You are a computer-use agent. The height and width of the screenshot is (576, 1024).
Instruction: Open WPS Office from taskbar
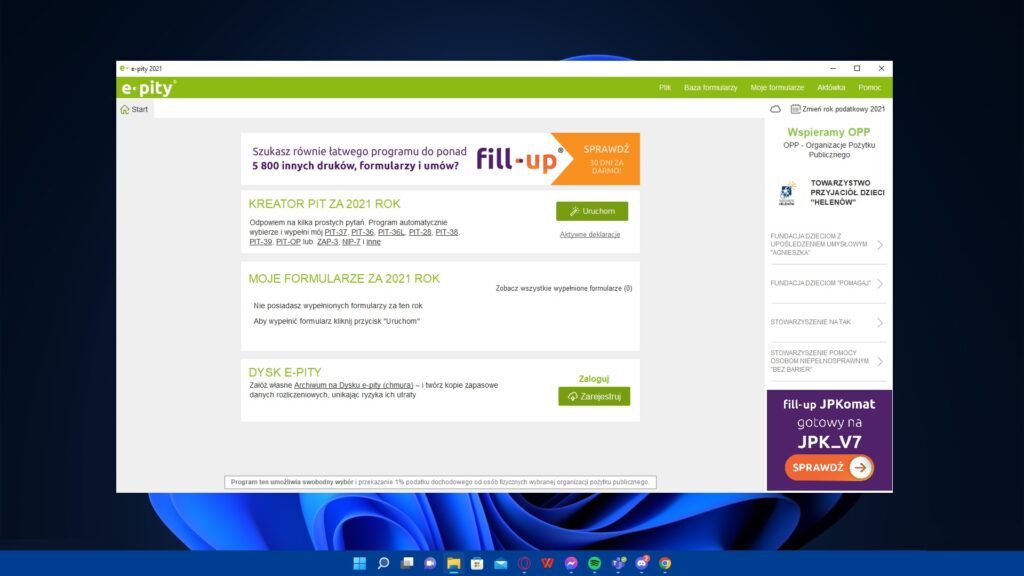coord(547,563)
